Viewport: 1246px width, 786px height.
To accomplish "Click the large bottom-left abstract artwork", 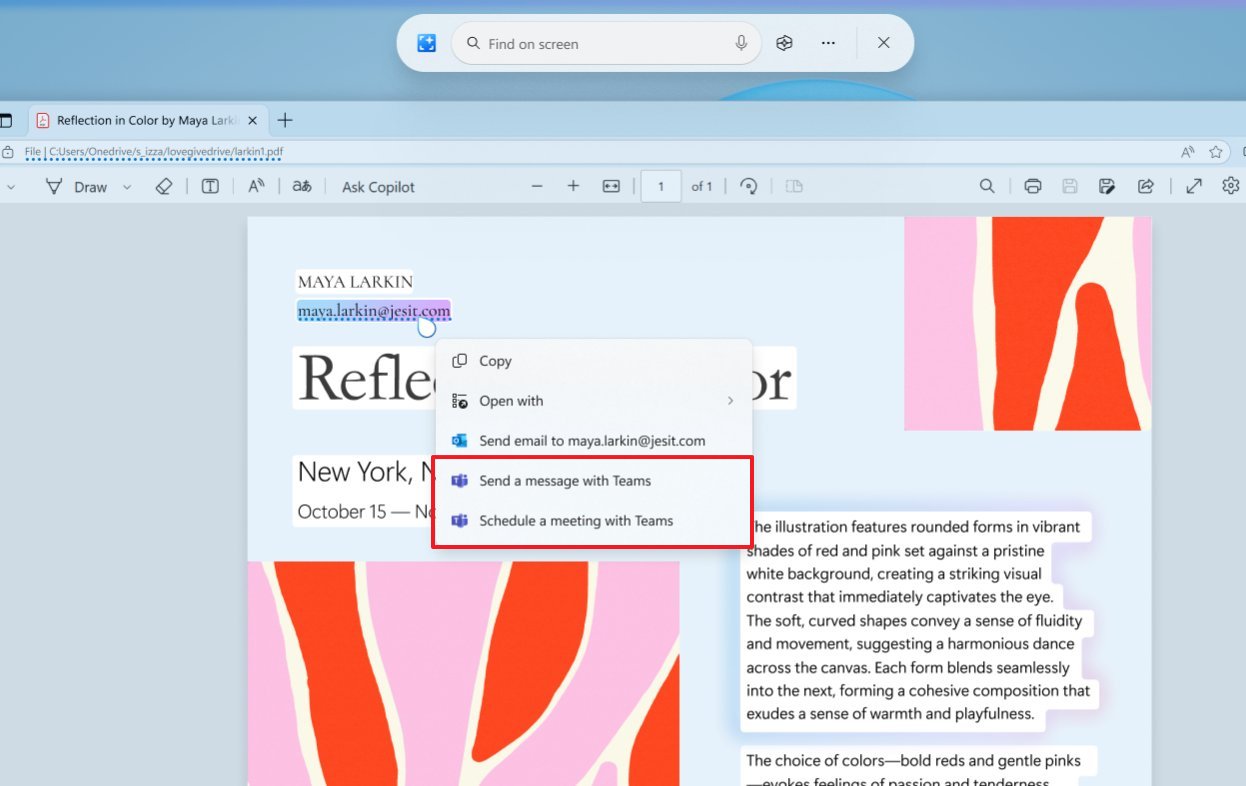I will [x=463, y=673].
